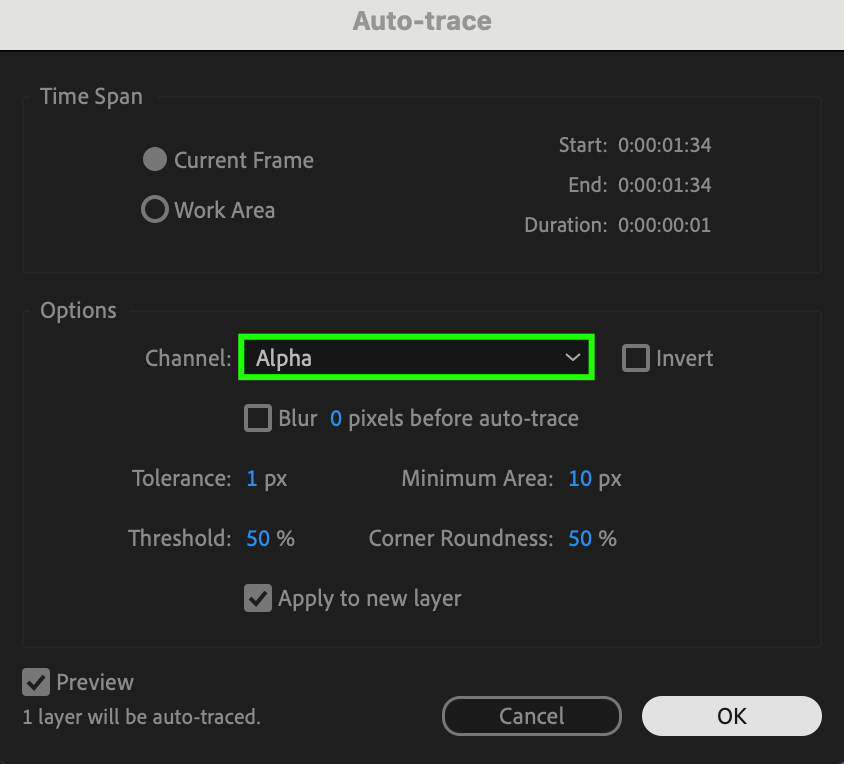This screenshot has width=844, height=764.
Task: Enable the Invert checkbox
Action: 635,358
